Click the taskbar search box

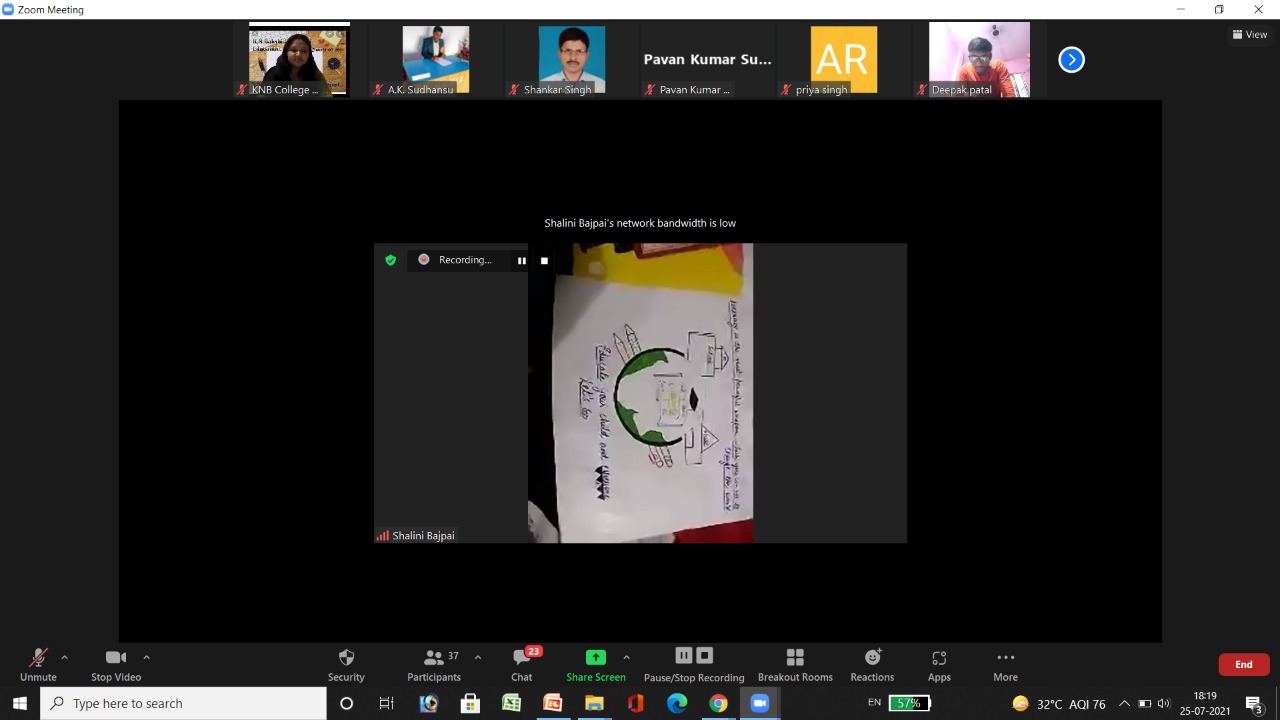coord(183,703)
